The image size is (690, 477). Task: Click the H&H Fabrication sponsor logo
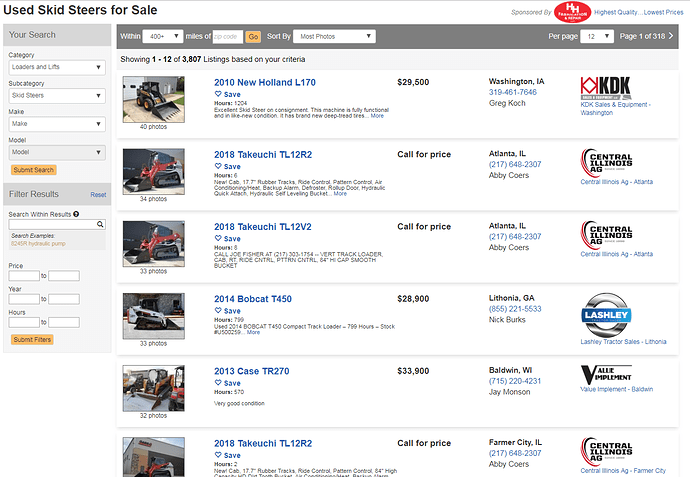(x=572, y=12)
